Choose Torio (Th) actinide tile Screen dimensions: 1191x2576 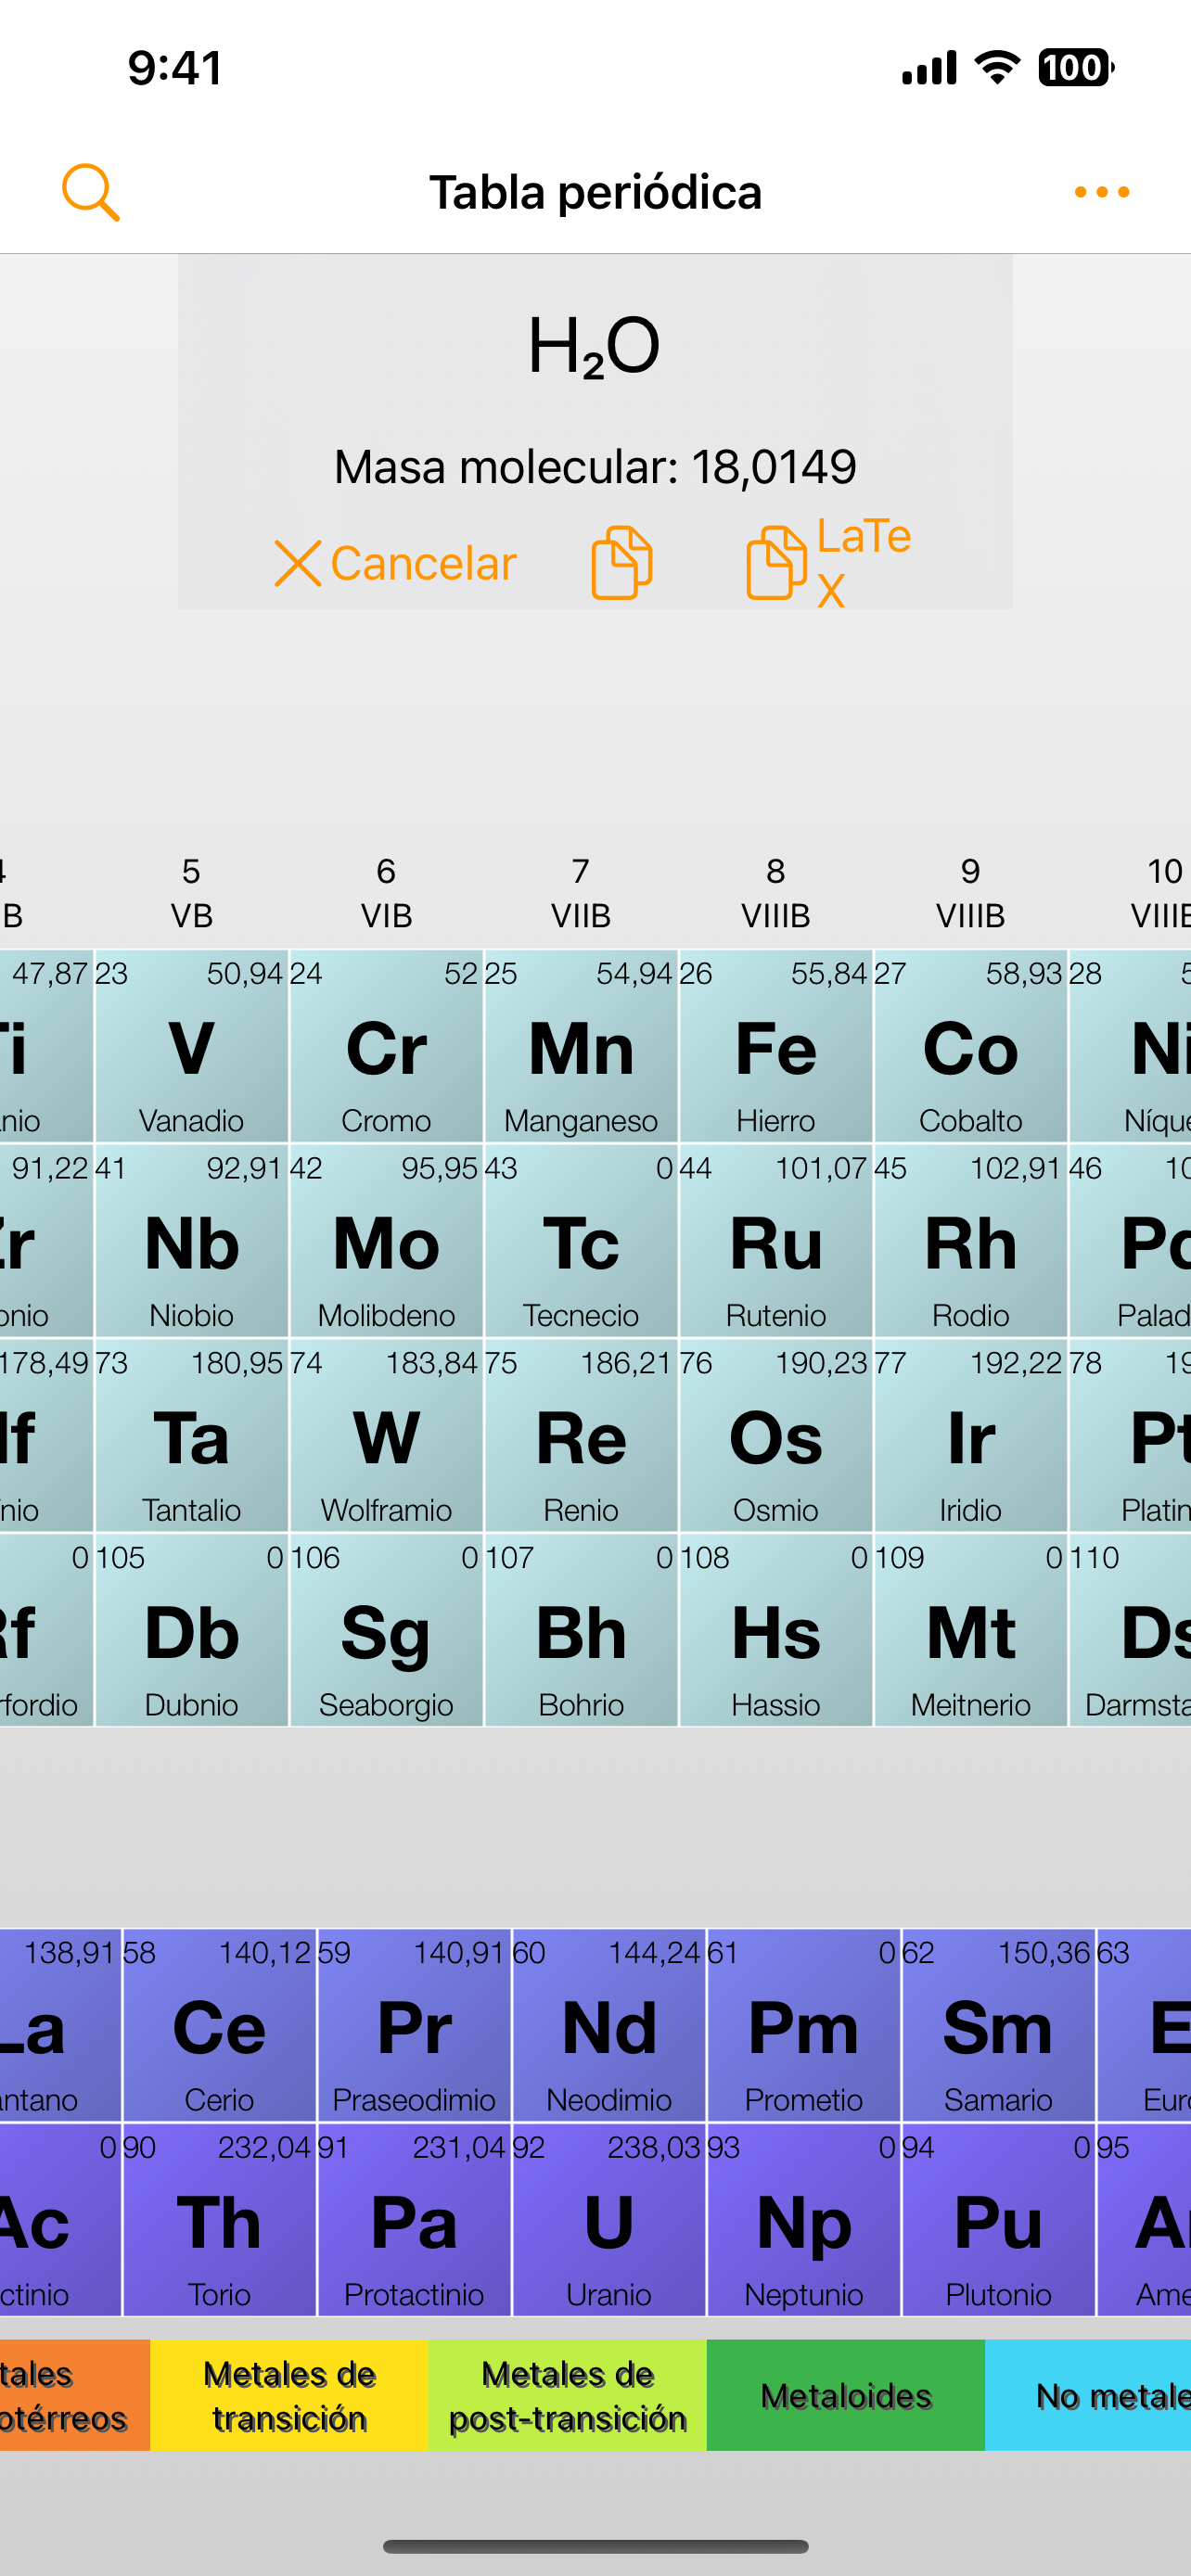click(x=219, y=2220)
